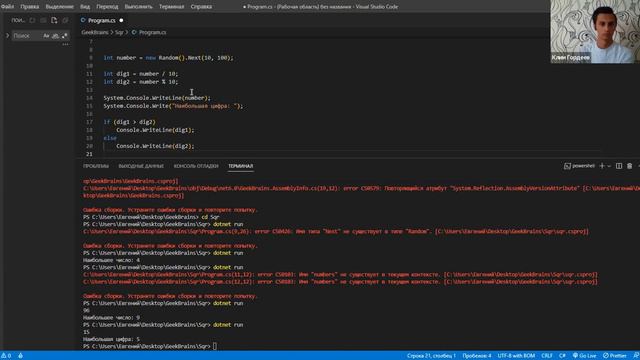
Task: Click 'int number' declaration line 9
Action: tap(168, 58)
